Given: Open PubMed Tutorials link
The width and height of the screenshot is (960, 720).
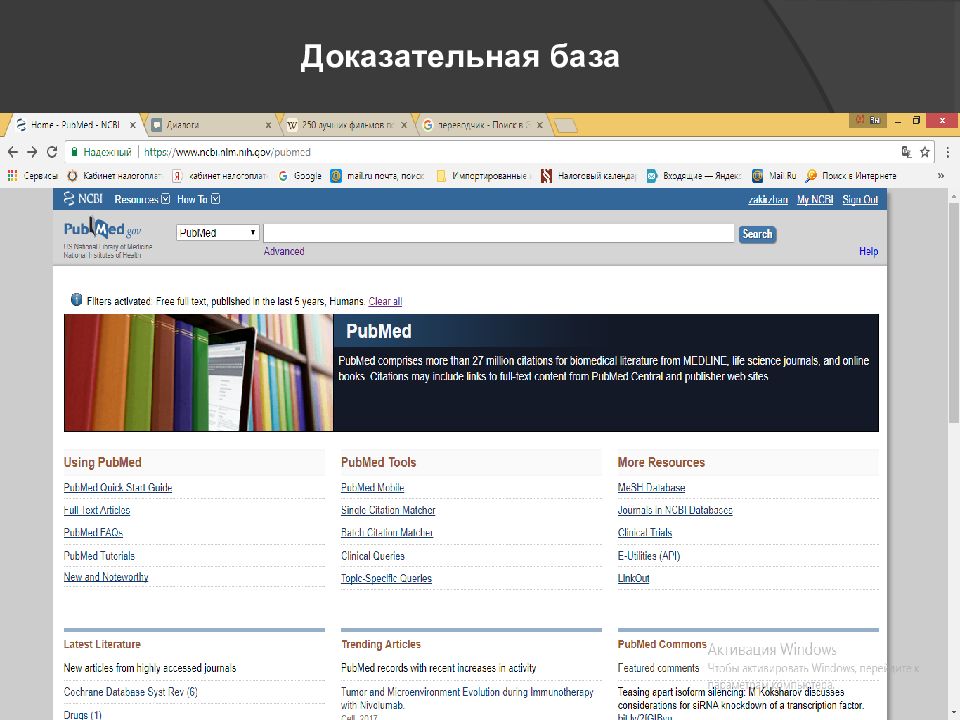Looking at the screenshot, I should coord(99,556).
